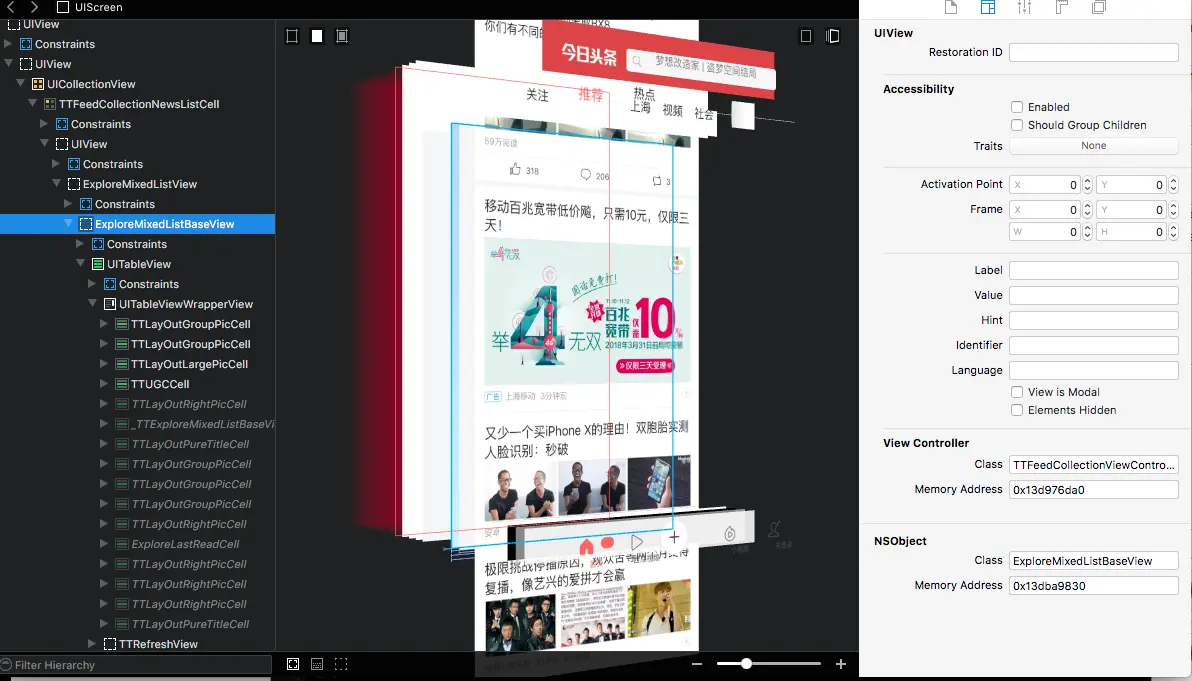Image resolution: width=1192 pixels, height=681 pixels.
Task: Select the UITableView row
Action: coord(138,264)
